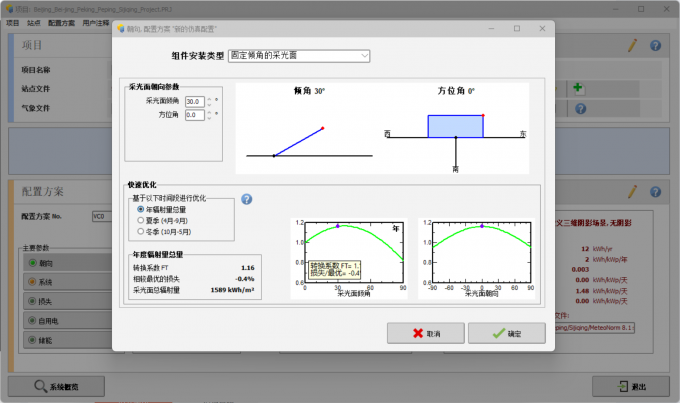Open the help icon in 项目 panel header
Screen dimensions: 680x403
[x=655, y=46]
